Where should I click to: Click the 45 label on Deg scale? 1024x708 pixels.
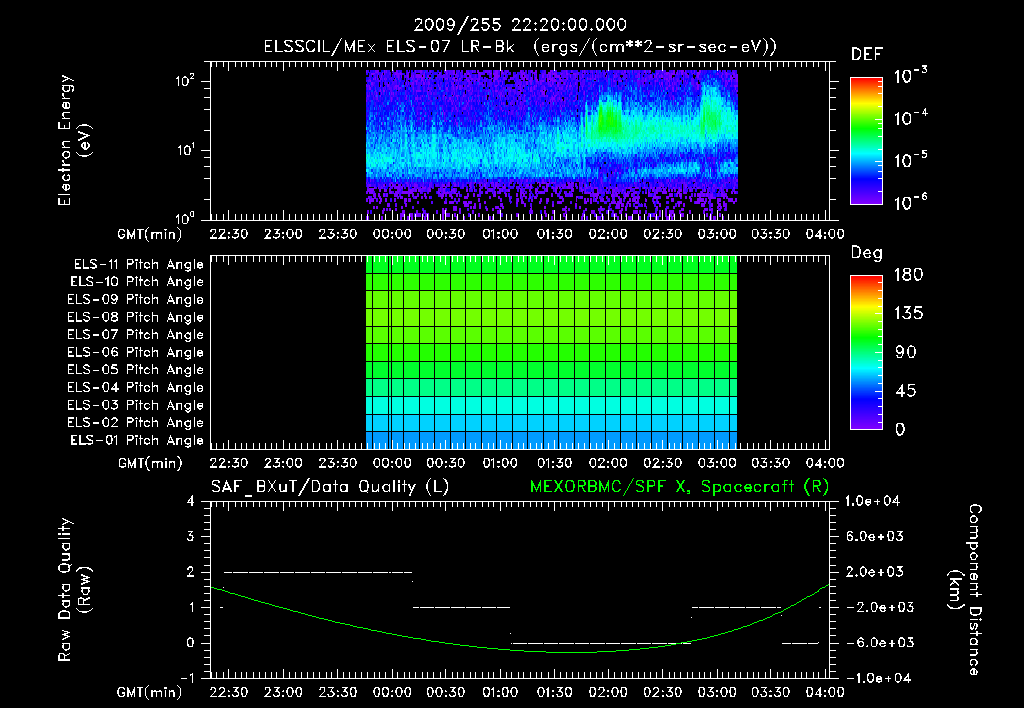[x=905, y=391]
